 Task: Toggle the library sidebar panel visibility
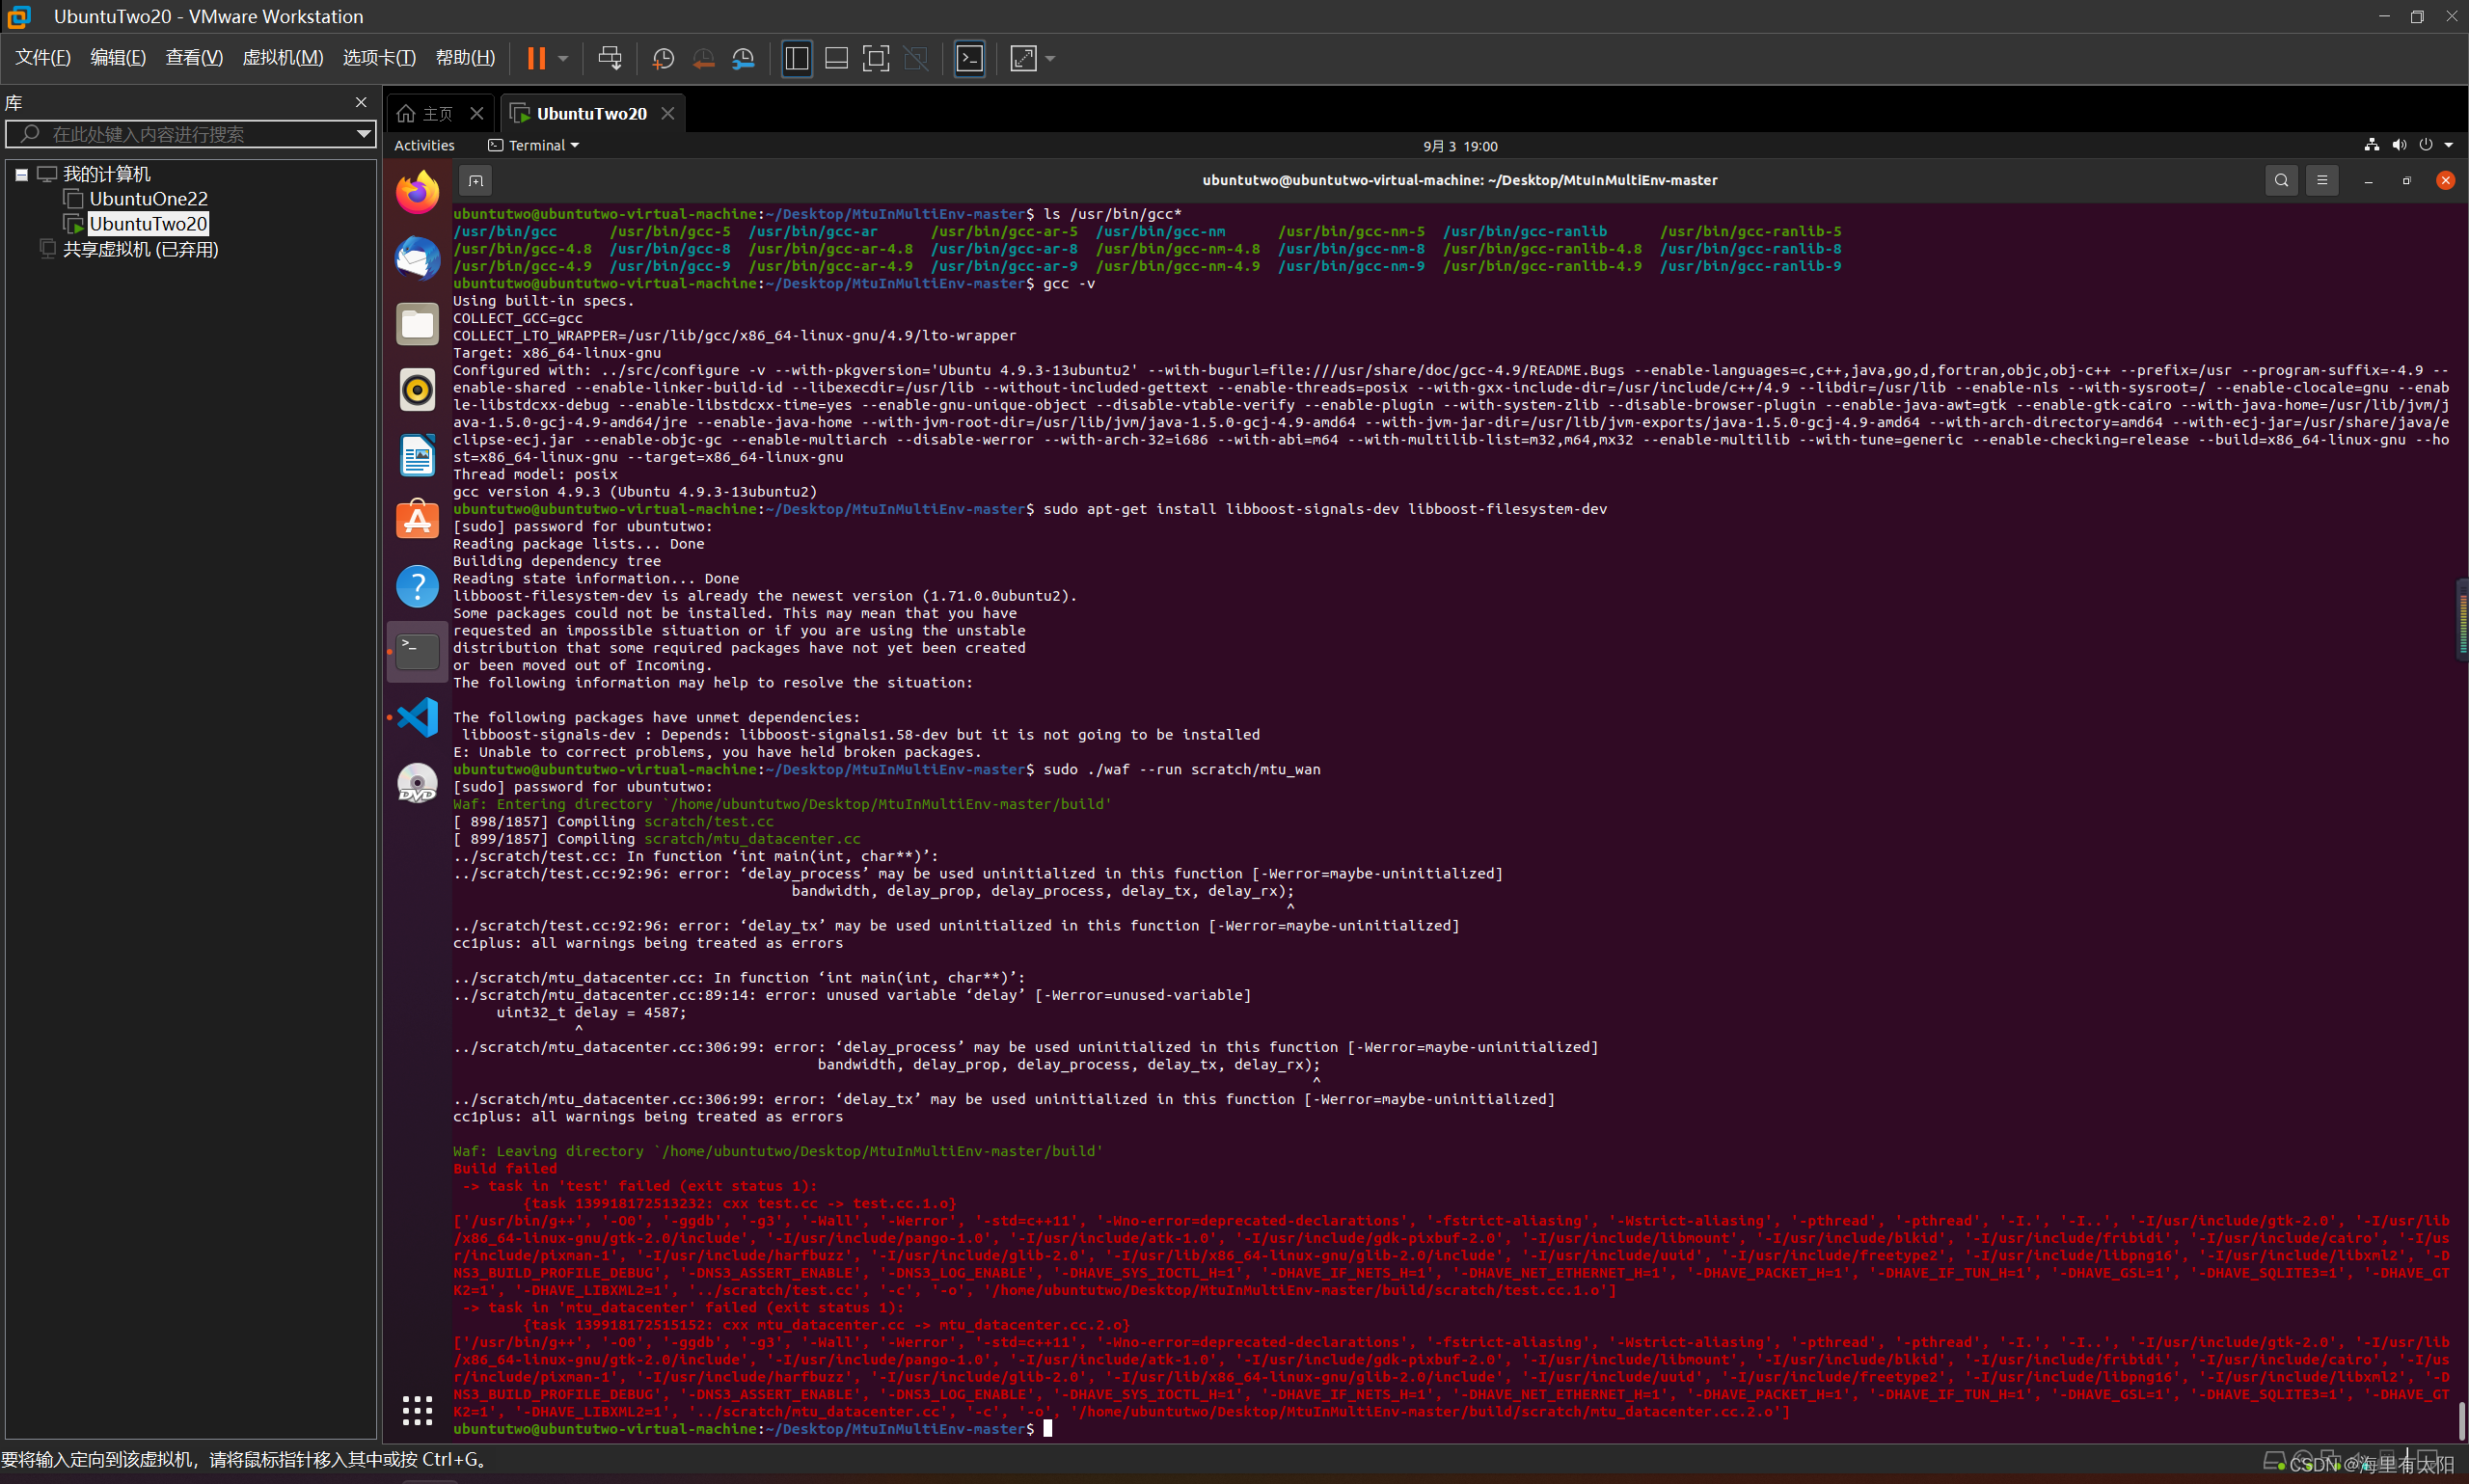tap(796, 58)
